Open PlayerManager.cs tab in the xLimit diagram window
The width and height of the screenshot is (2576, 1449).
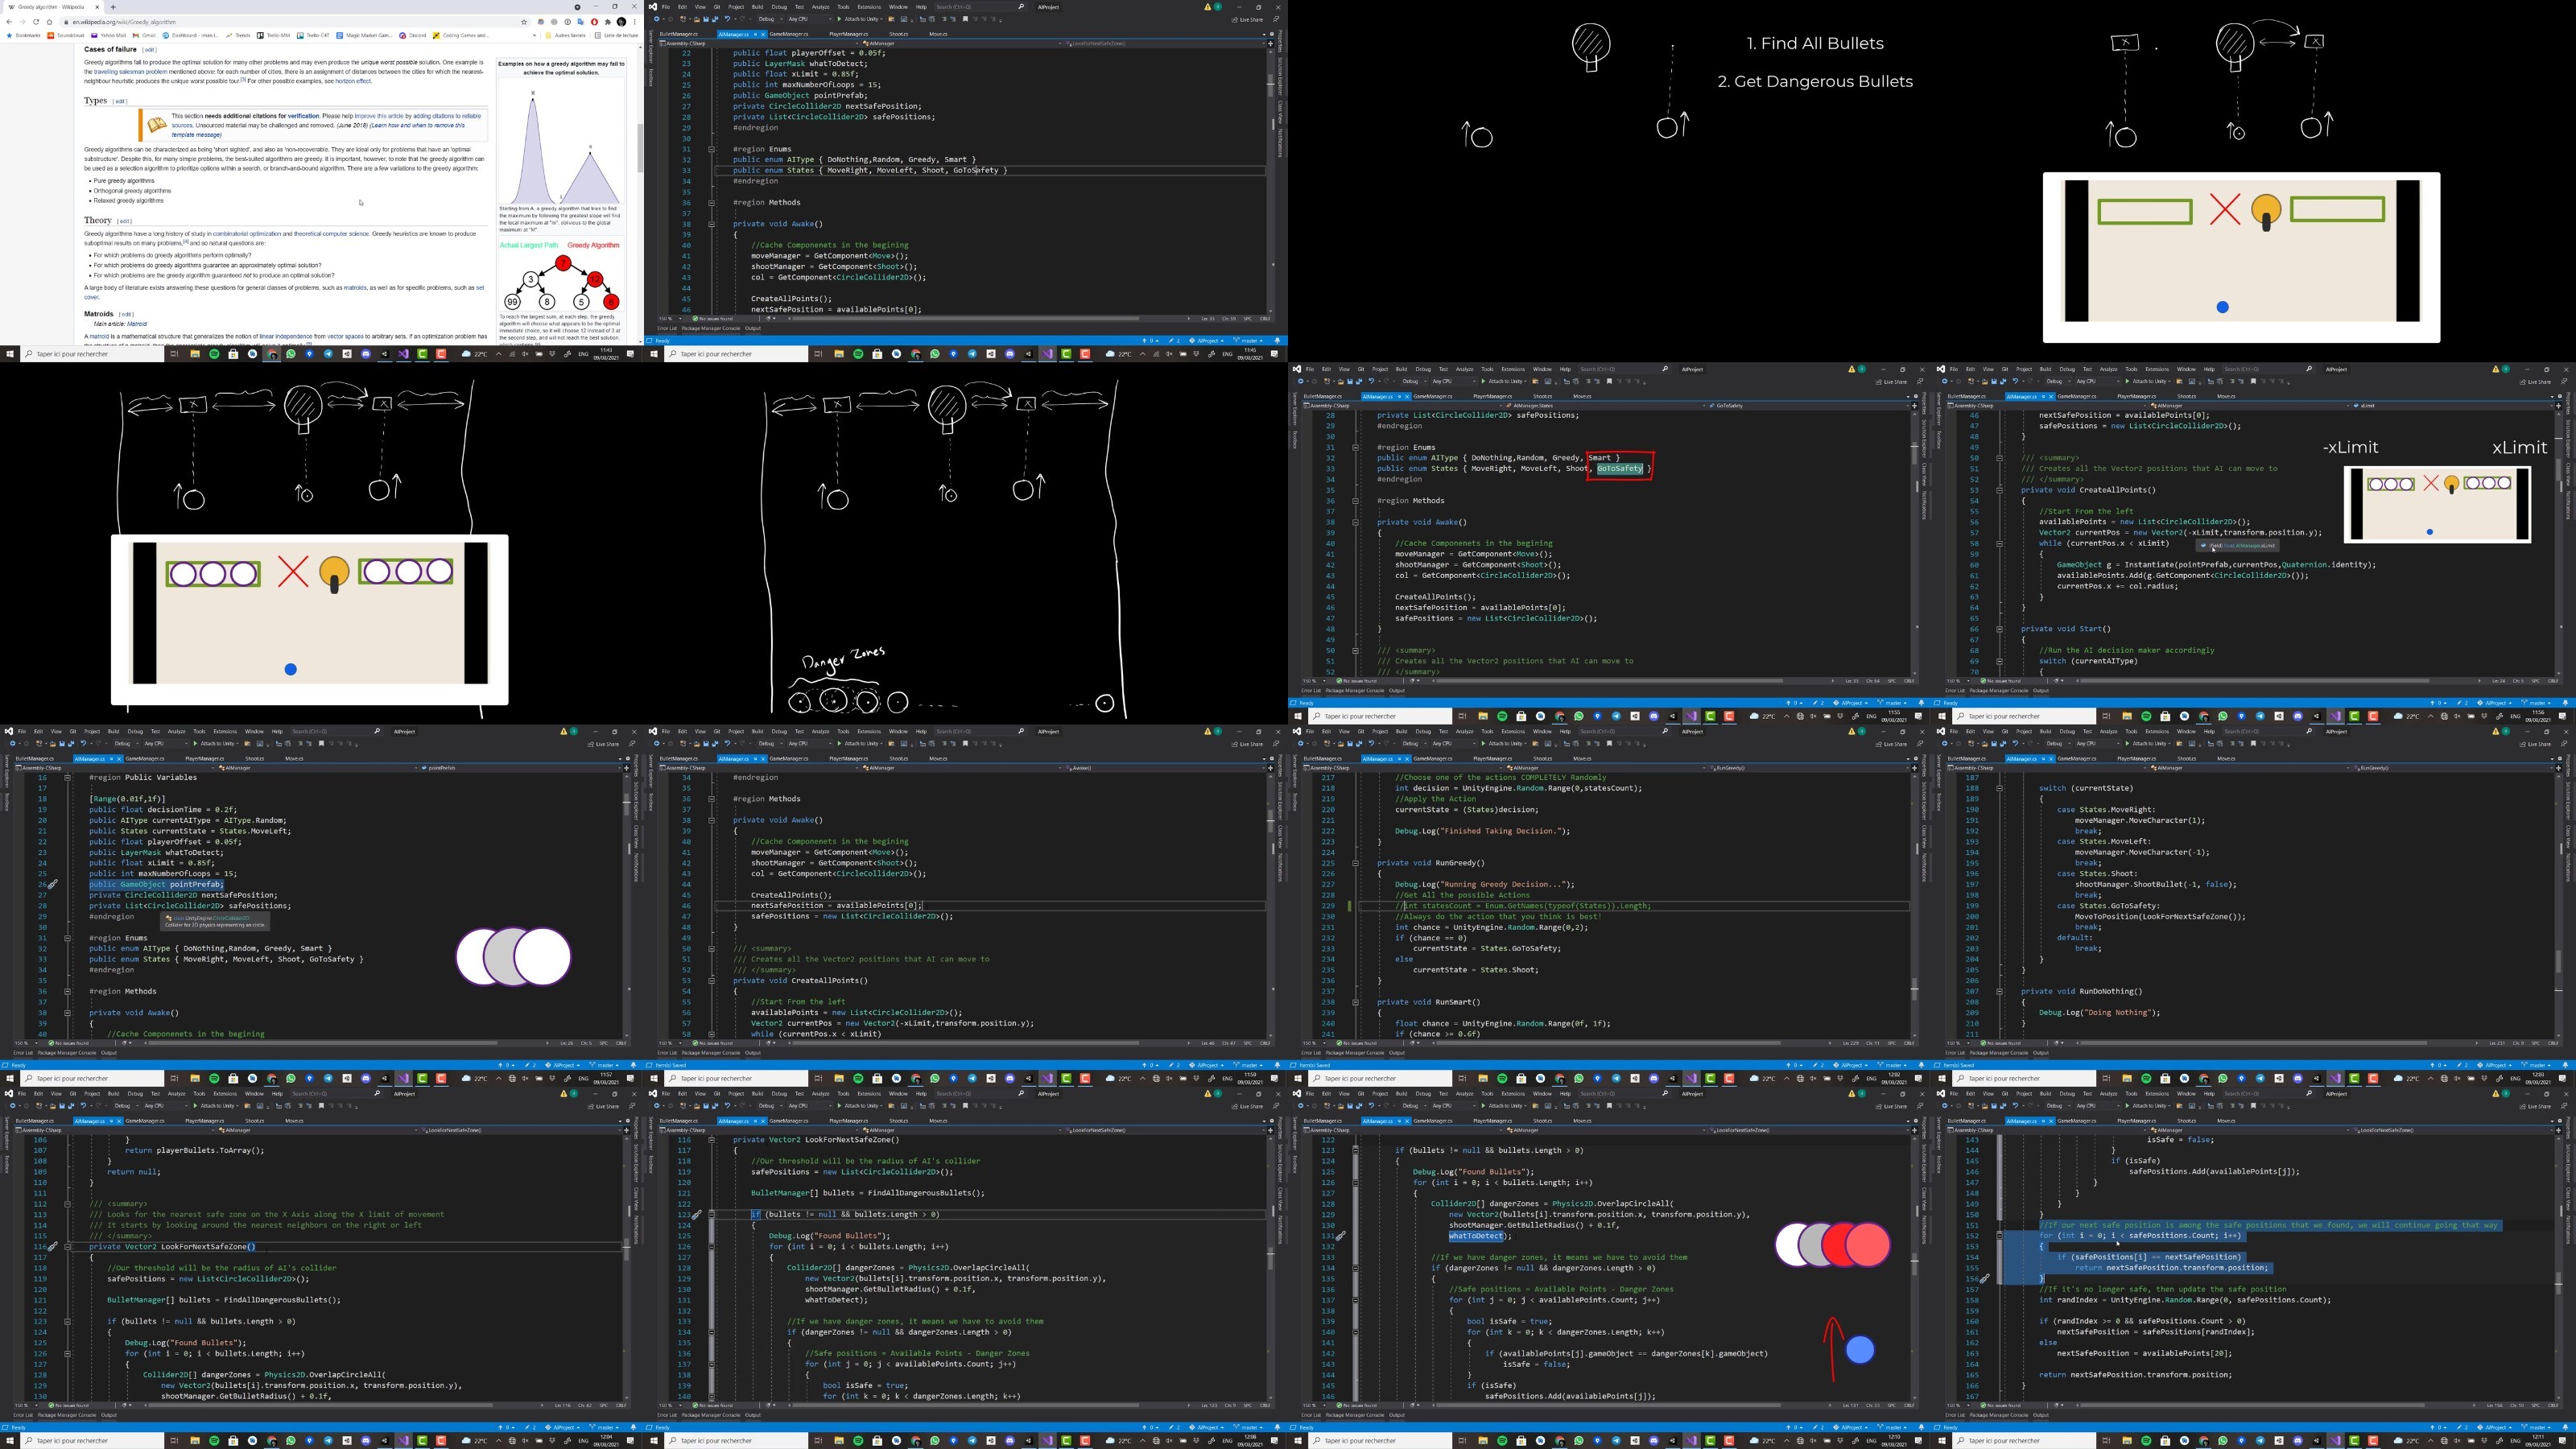[x=2137, y=396]
